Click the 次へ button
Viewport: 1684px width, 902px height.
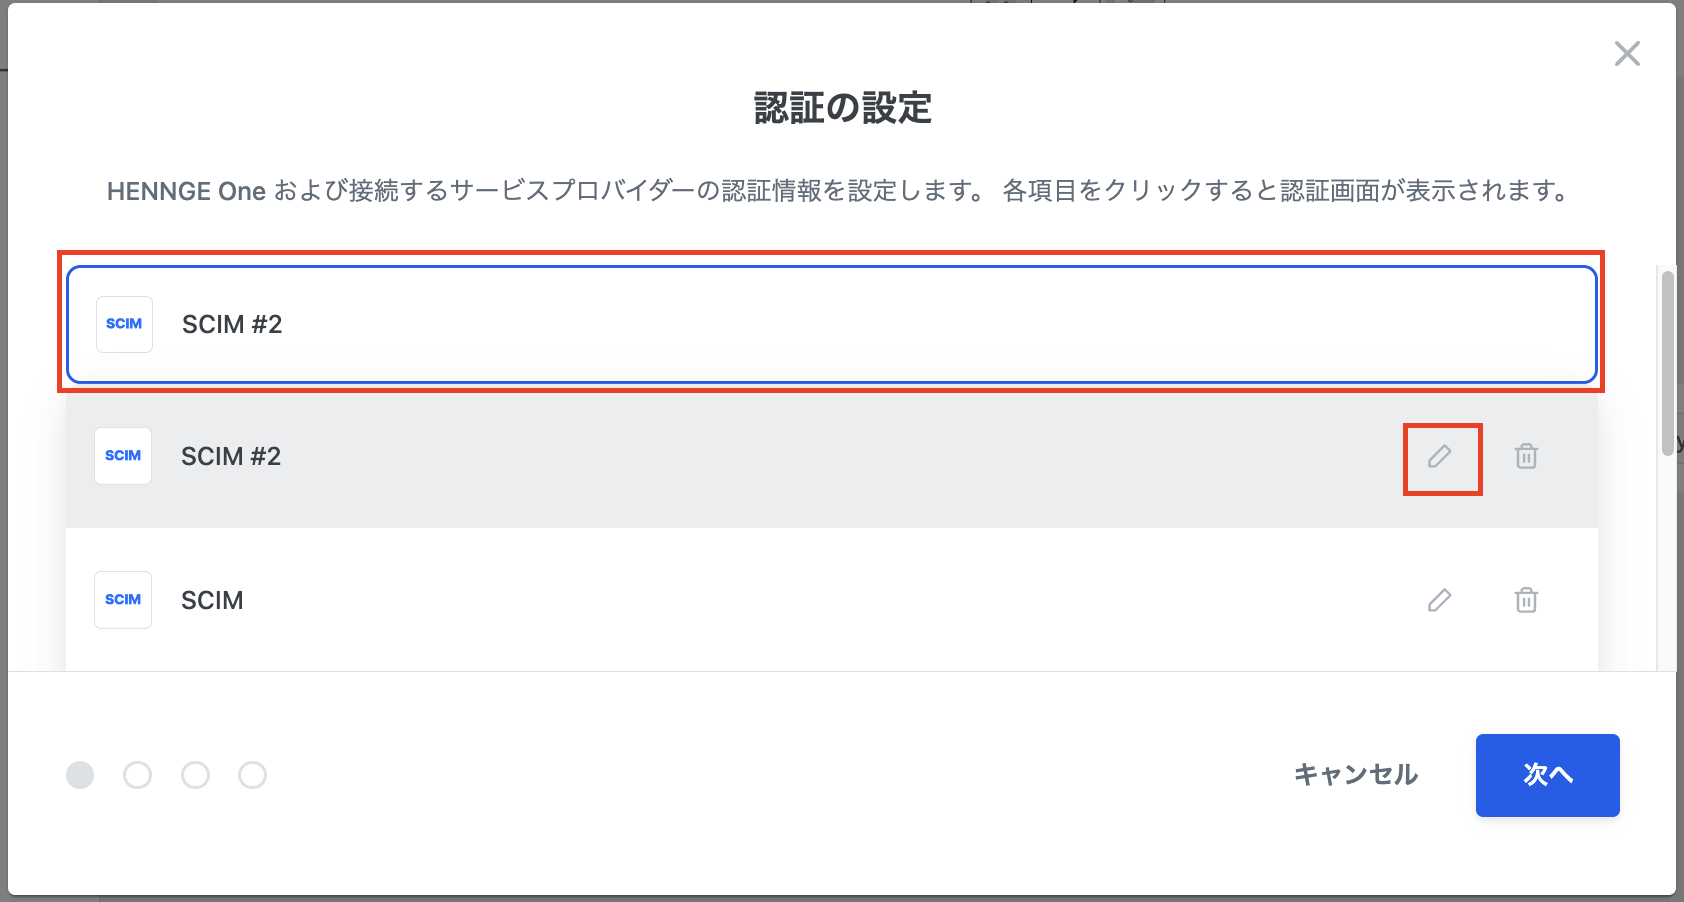pos(1547,775)
